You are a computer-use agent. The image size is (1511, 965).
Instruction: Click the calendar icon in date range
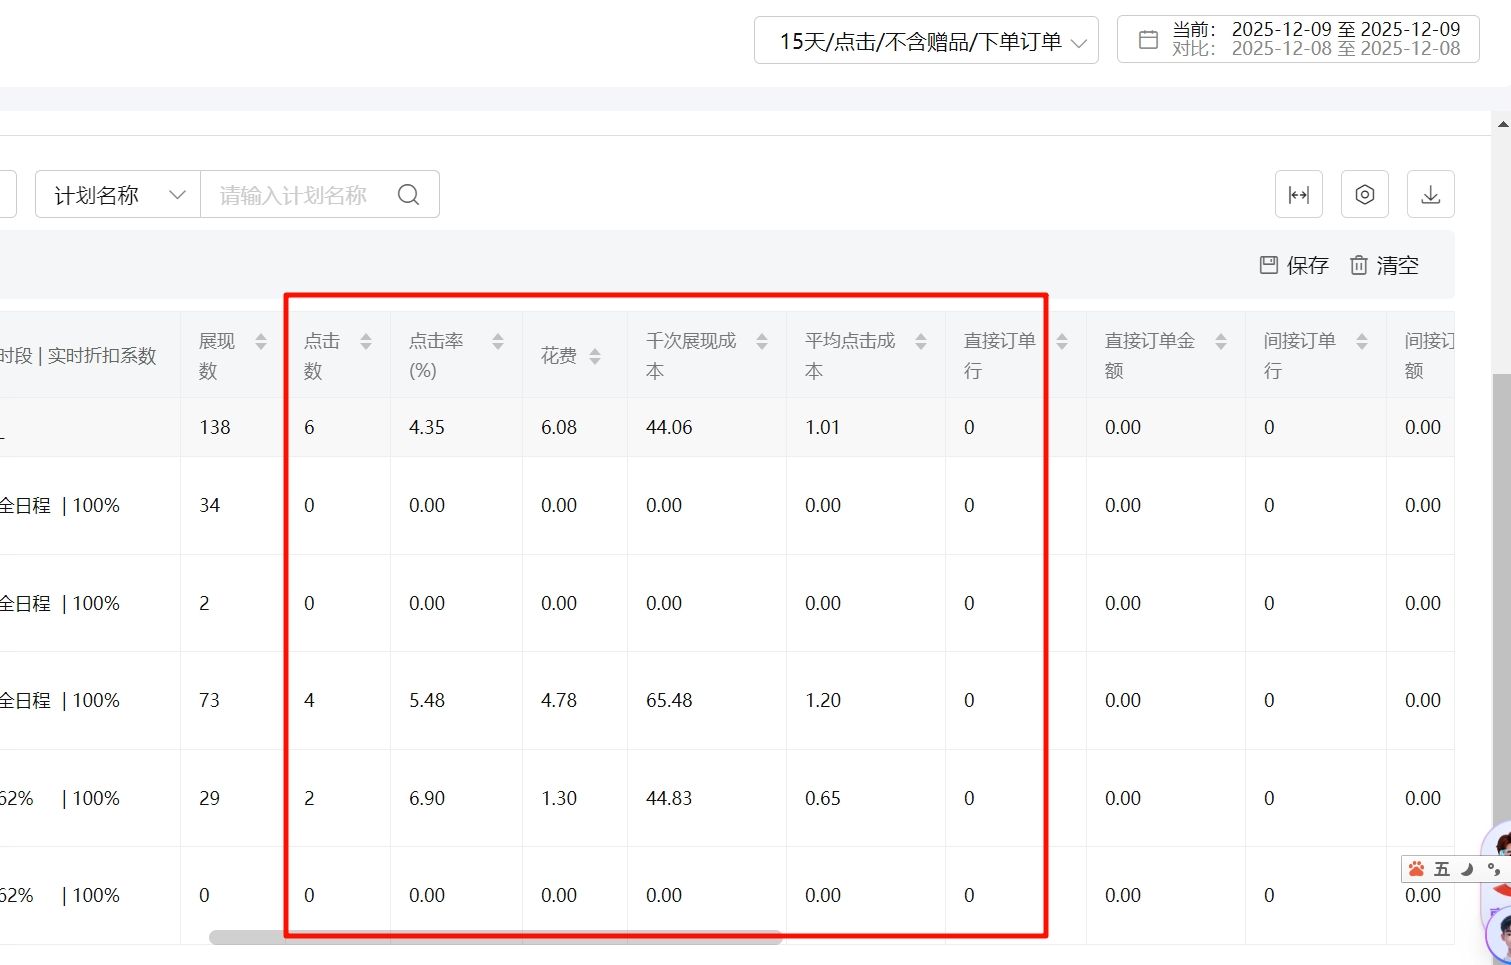coord(1148,40)
